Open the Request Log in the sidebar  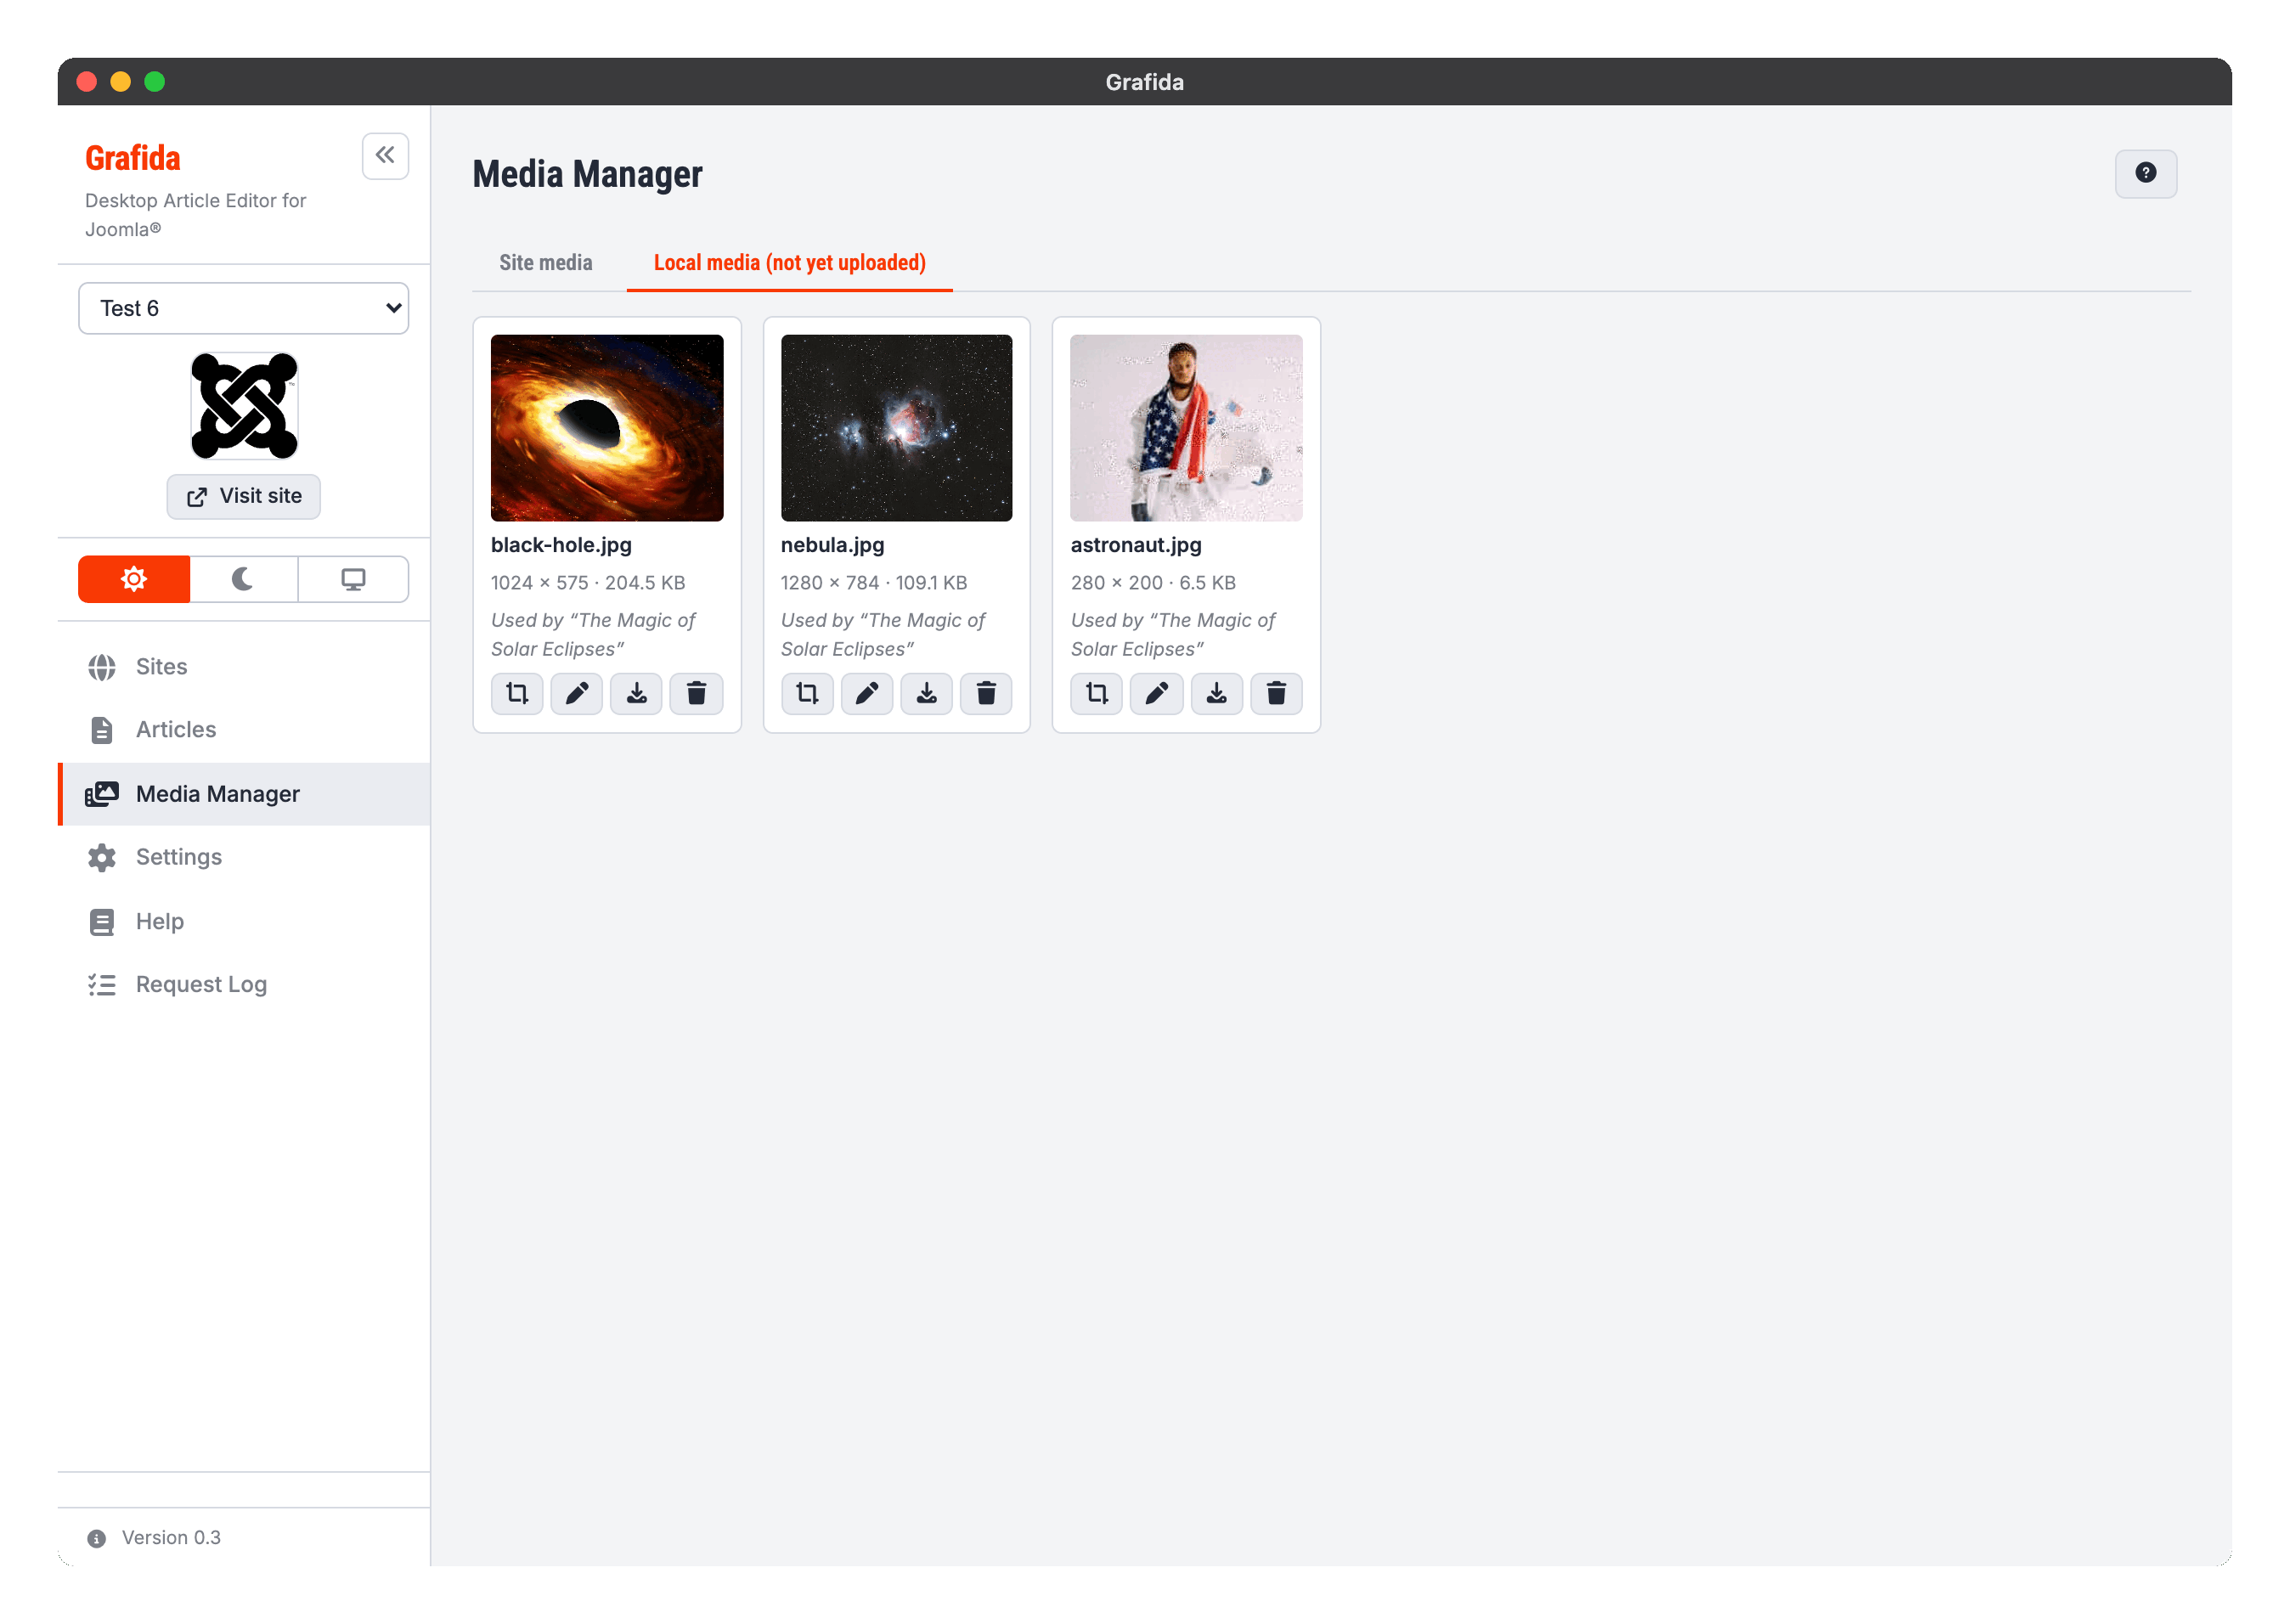[244, 984]
